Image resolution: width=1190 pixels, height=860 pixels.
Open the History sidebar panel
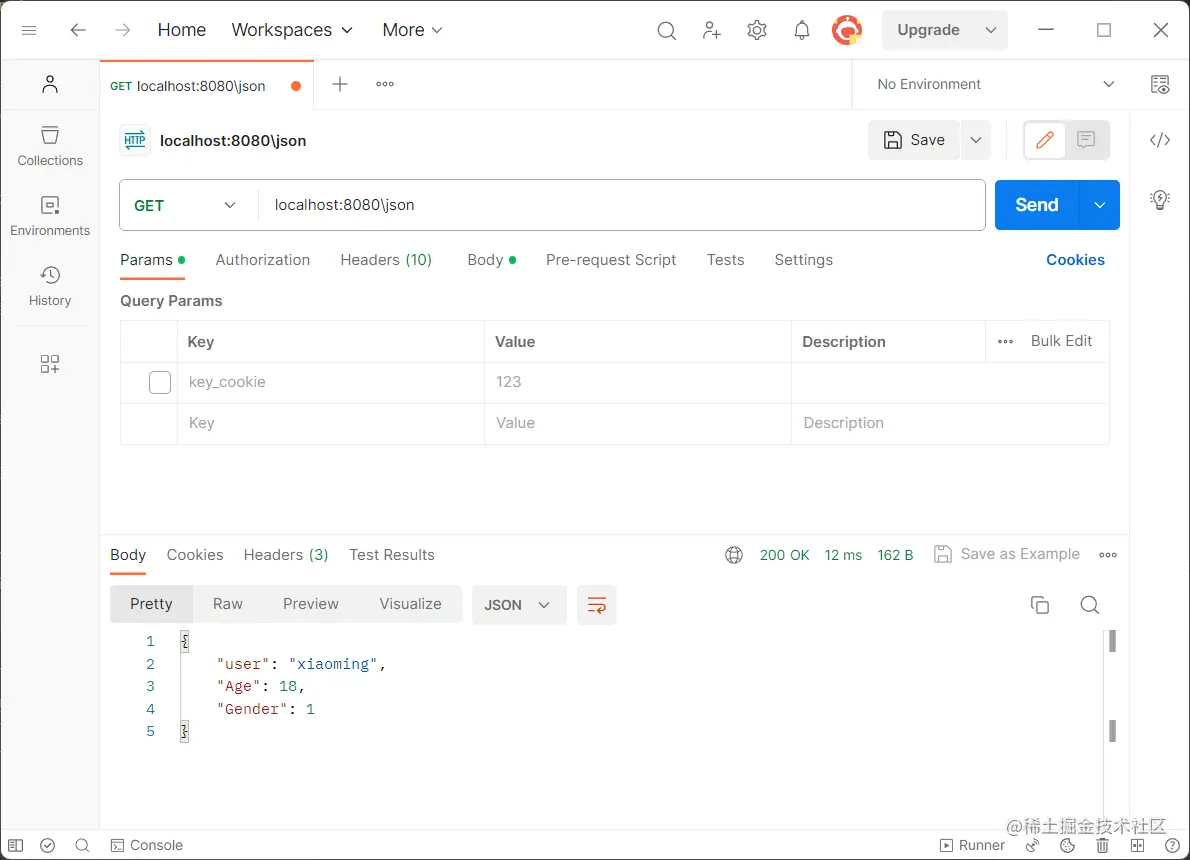50,285
